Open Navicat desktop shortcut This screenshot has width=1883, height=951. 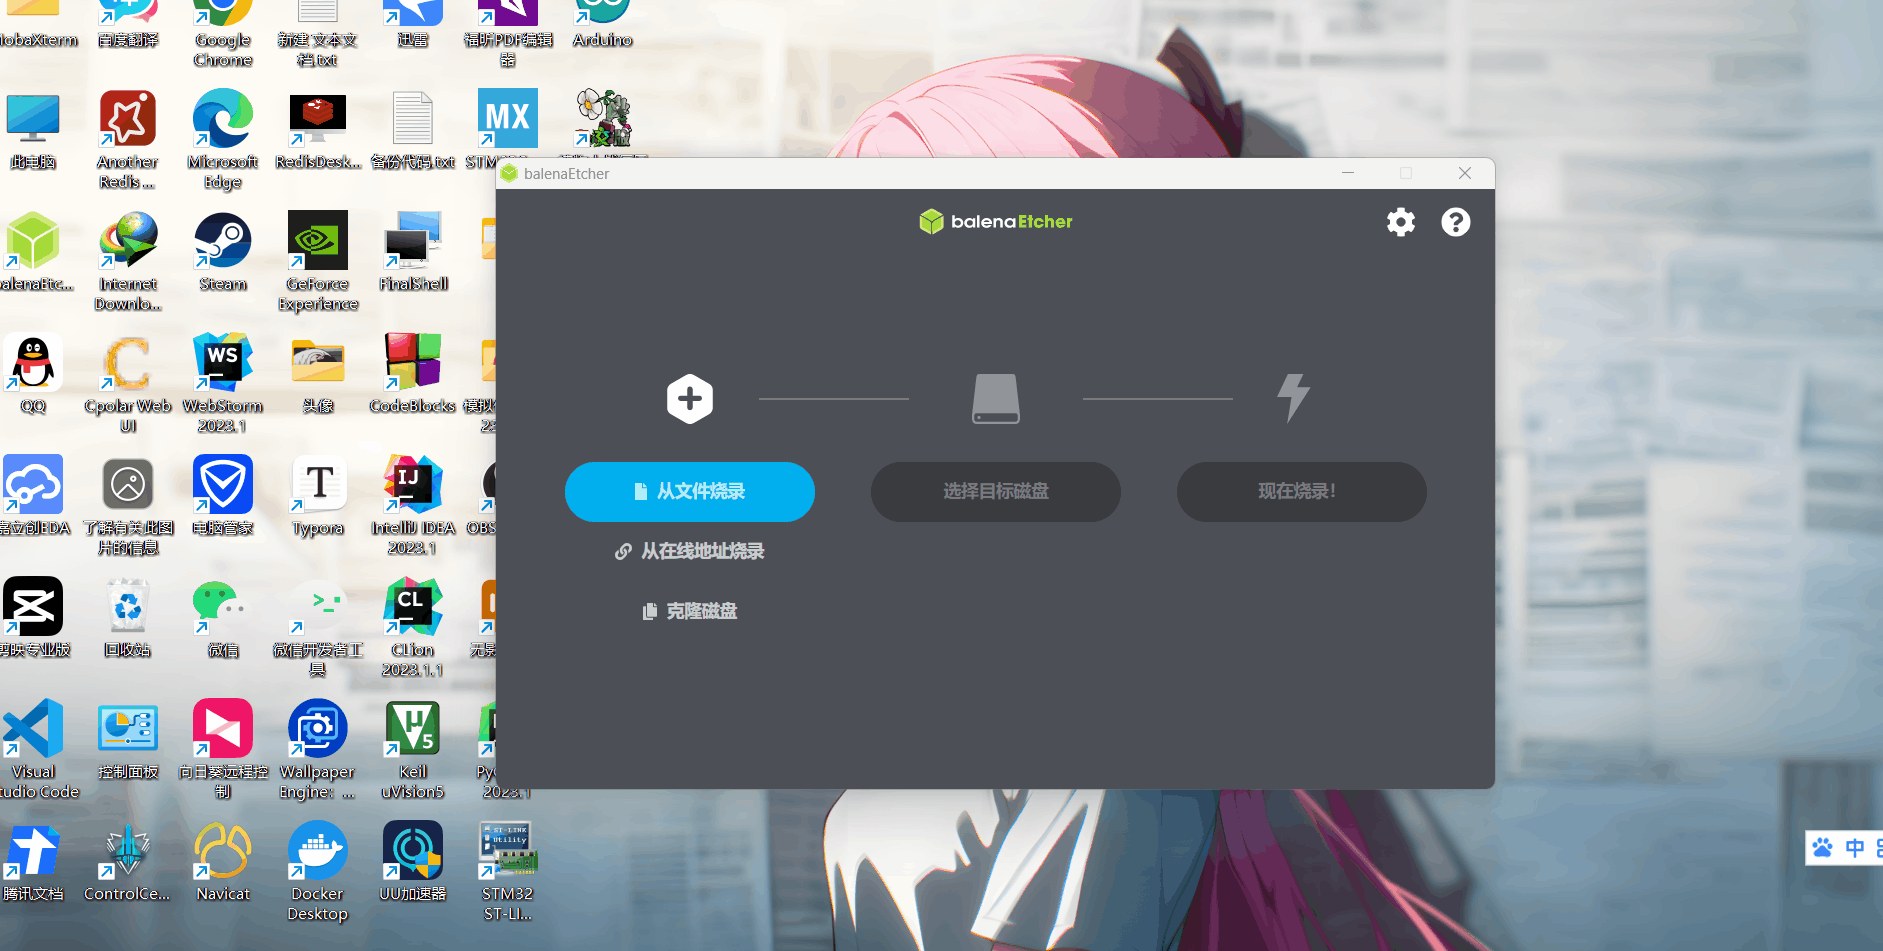223,862
